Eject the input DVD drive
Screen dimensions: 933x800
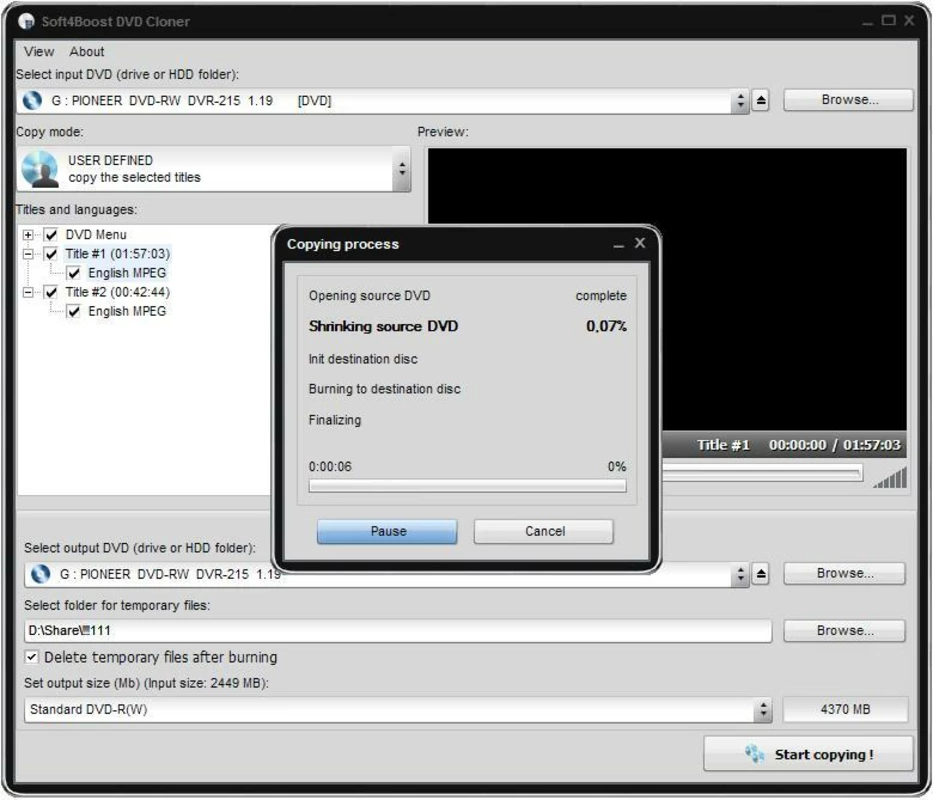pos(760,101)
